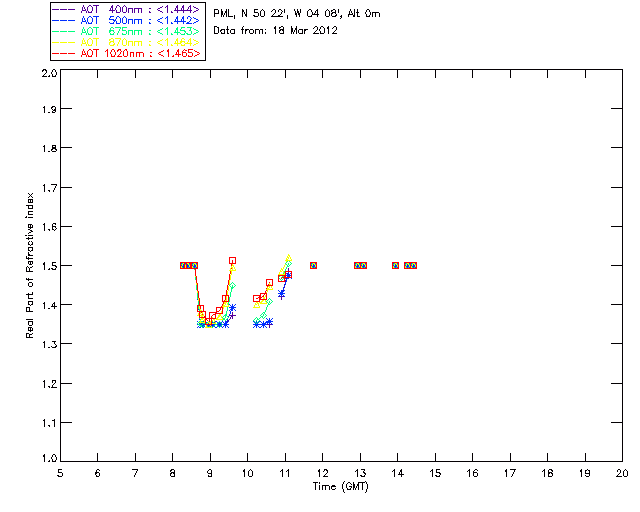Viewport: 640px width, 512px height.
Task: Click the x-axis tick label 8
Action: click(173, 473)
